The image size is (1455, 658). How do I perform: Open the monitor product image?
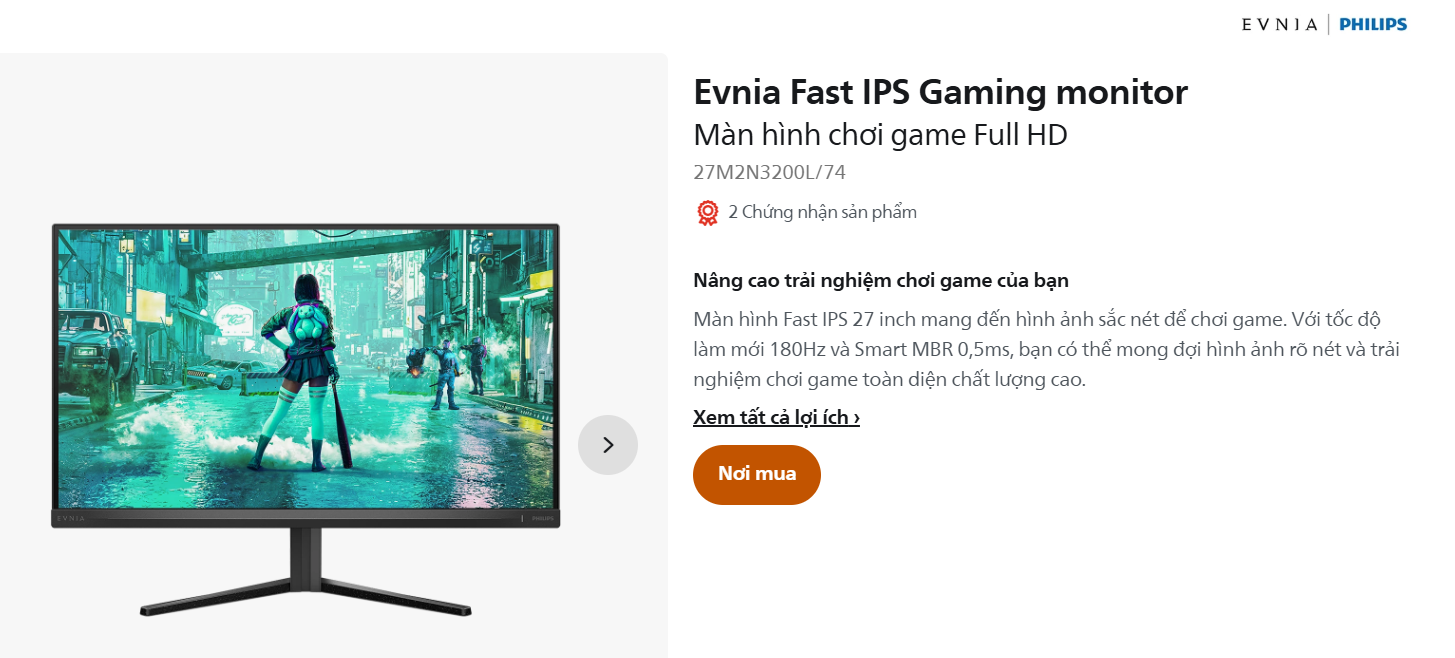click(306, 420)
